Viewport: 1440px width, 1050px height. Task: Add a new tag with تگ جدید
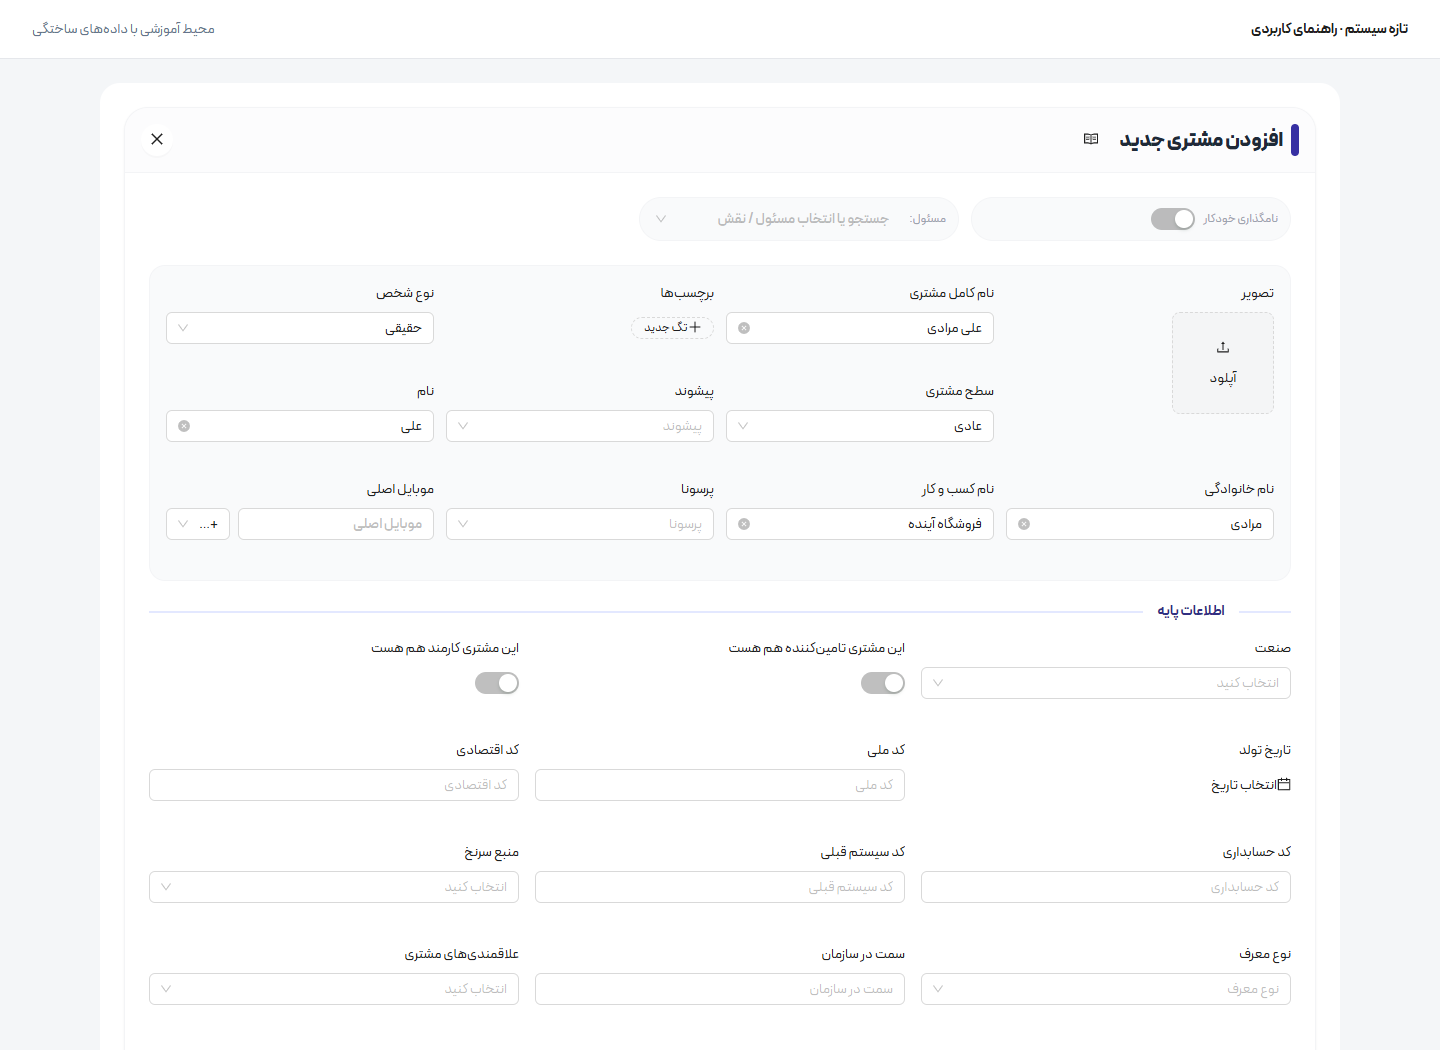point(672,327)
